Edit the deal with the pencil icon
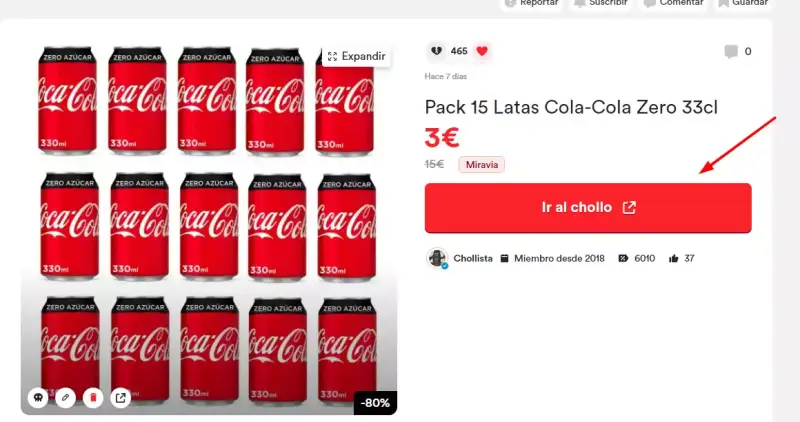This screenshot has height=422, width=800. [66, 398]
